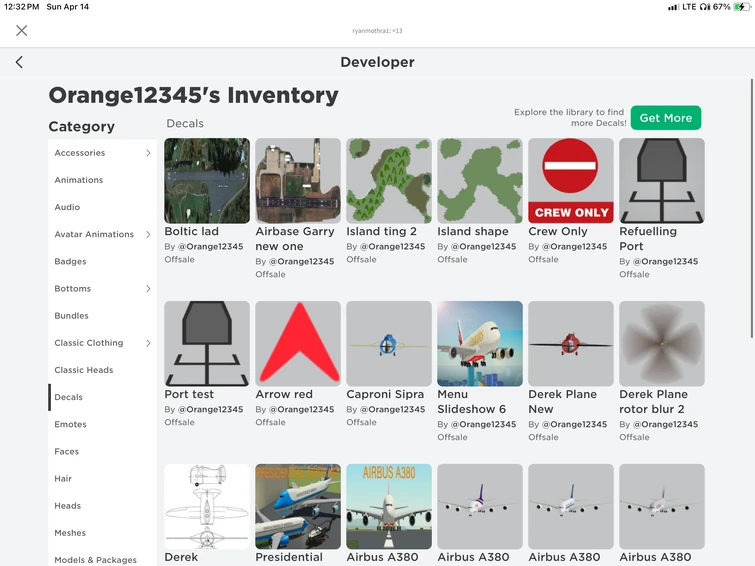Expand the Classic Clothing category
The height and width of the screenshot is (566, 755).
148,343
